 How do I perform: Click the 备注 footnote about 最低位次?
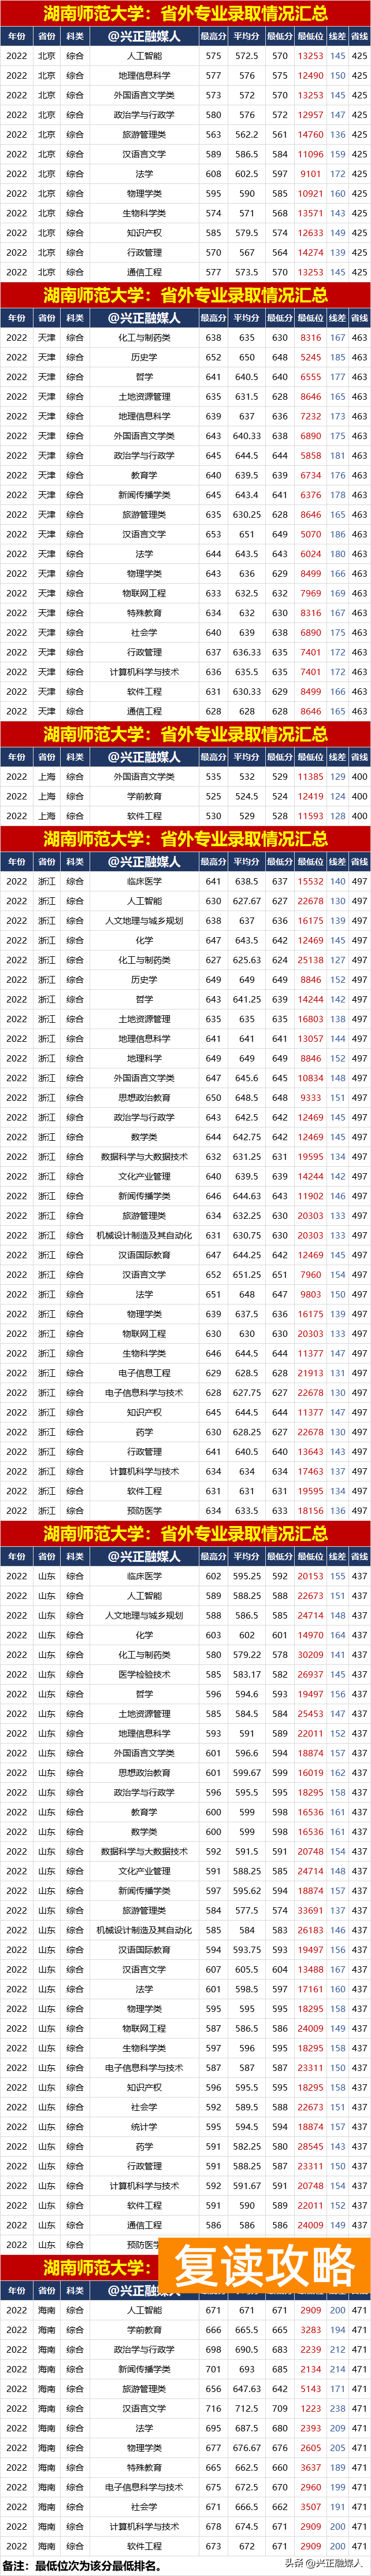83,2566
